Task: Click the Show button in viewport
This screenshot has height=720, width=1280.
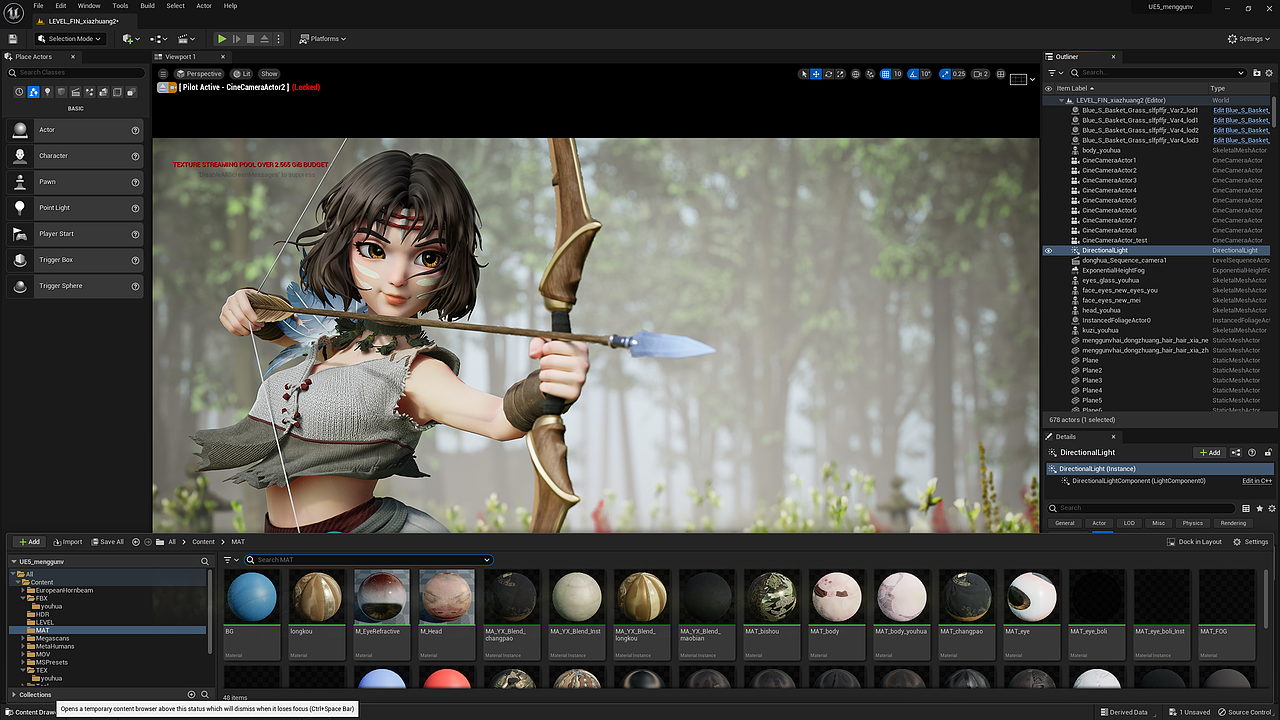Action: pyautogui.click(x=269, y=74)
